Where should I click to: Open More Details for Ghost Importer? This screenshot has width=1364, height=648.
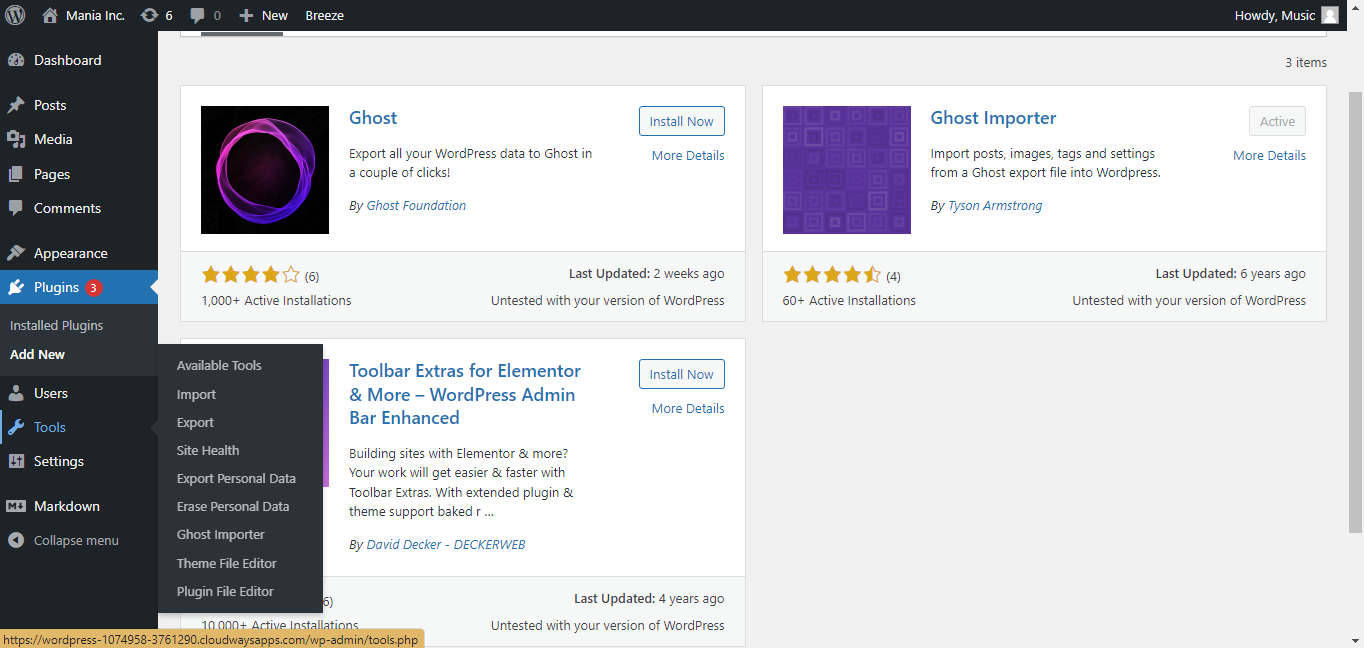point(1269,155)
